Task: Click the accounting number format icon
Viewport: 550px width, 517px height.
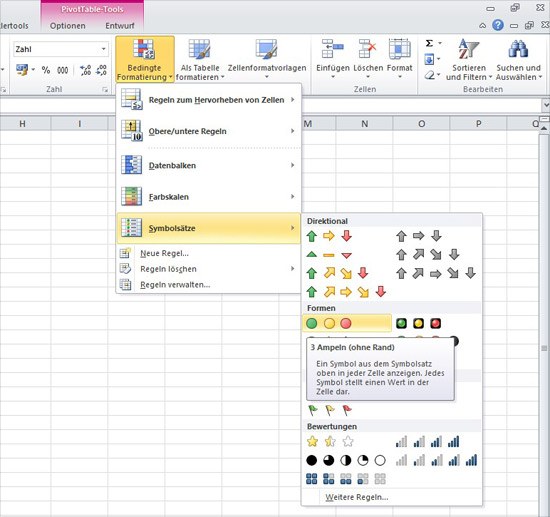Action: point(22,70)
